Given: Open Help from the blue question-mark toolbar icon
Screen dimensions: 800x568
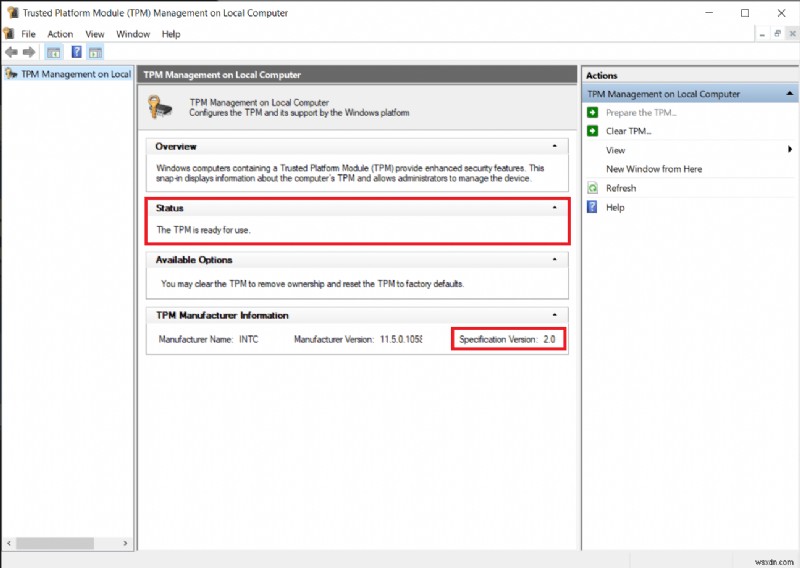Looking at the screenshot, I should pos(77,52).
